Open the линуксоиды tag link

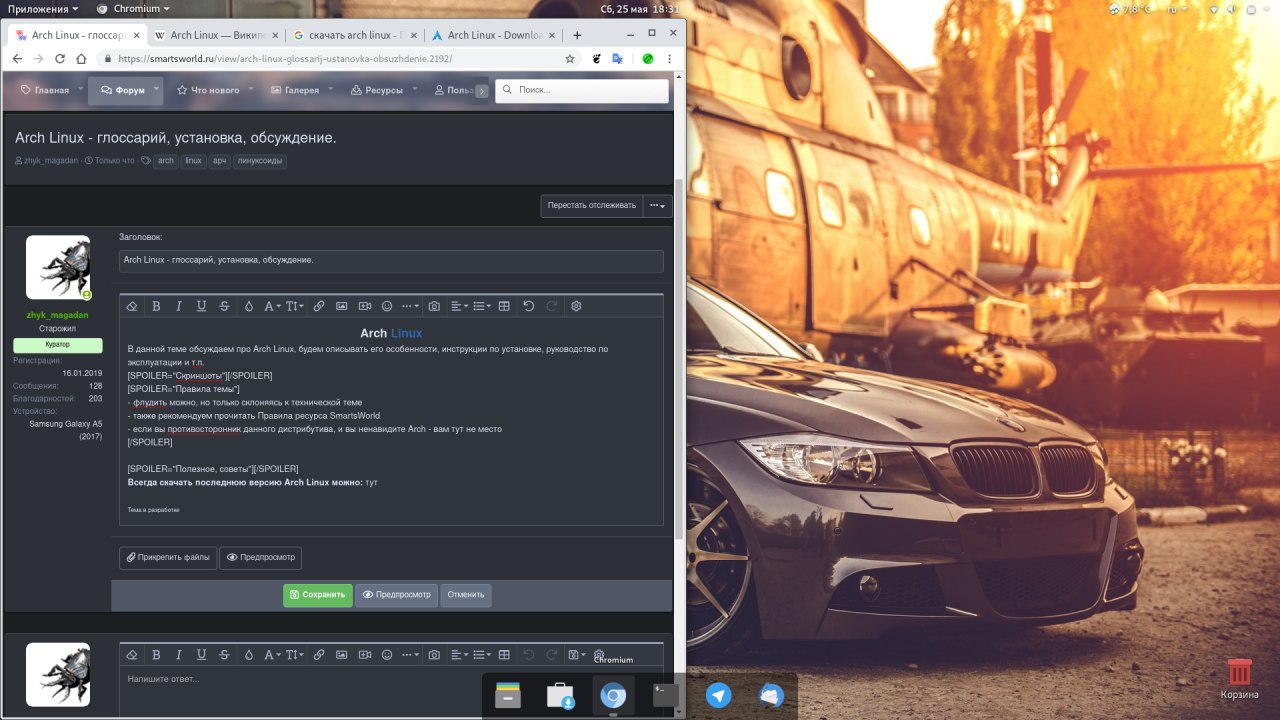[x=260, y=161]
